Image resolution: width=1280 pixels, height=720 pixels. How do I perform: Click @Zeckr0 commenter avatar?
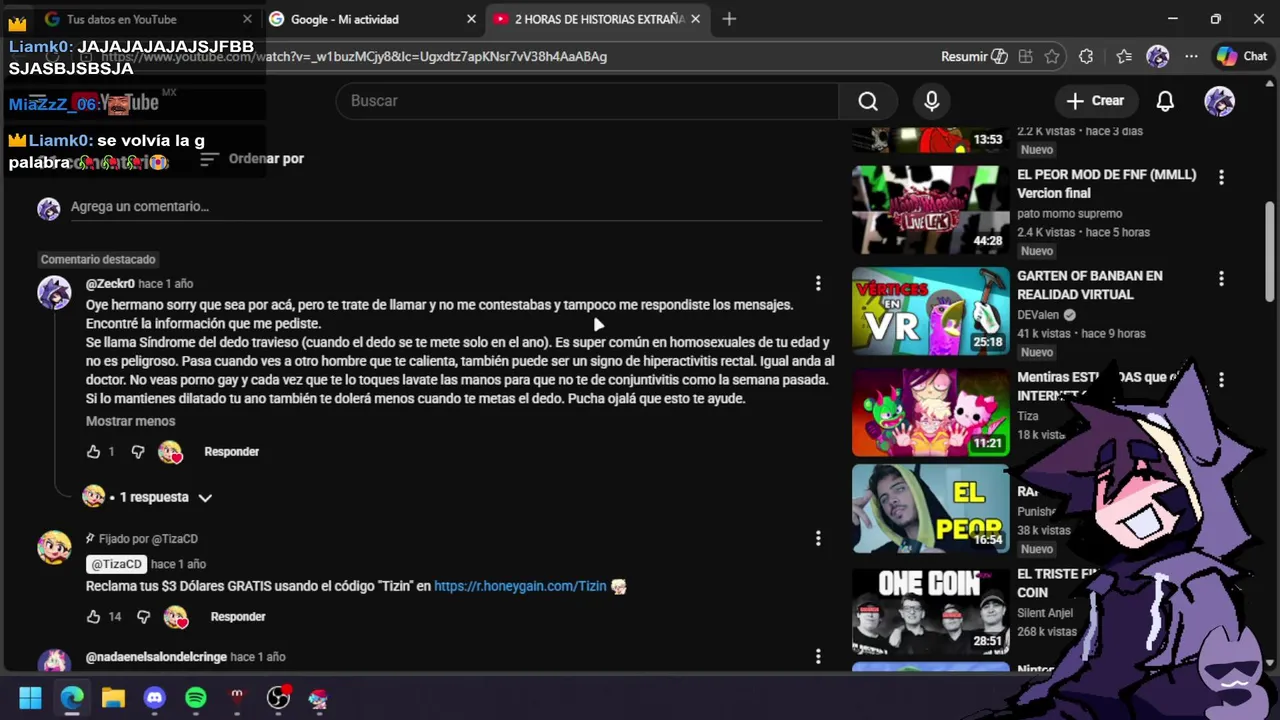[54, 294]
